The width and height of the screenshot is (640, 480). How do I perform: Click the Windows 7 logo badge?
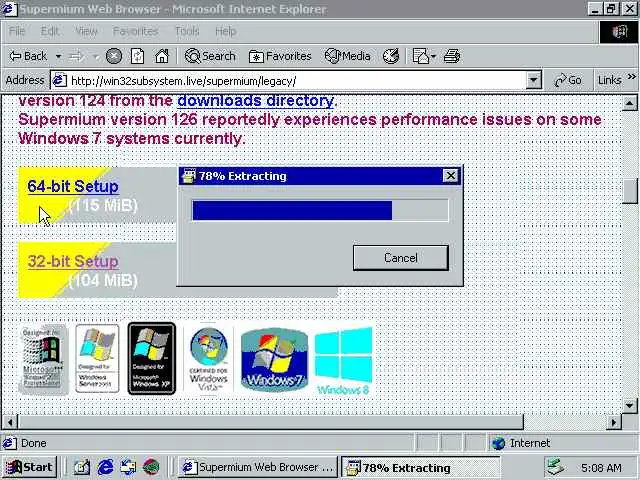(x=274, y=360)
